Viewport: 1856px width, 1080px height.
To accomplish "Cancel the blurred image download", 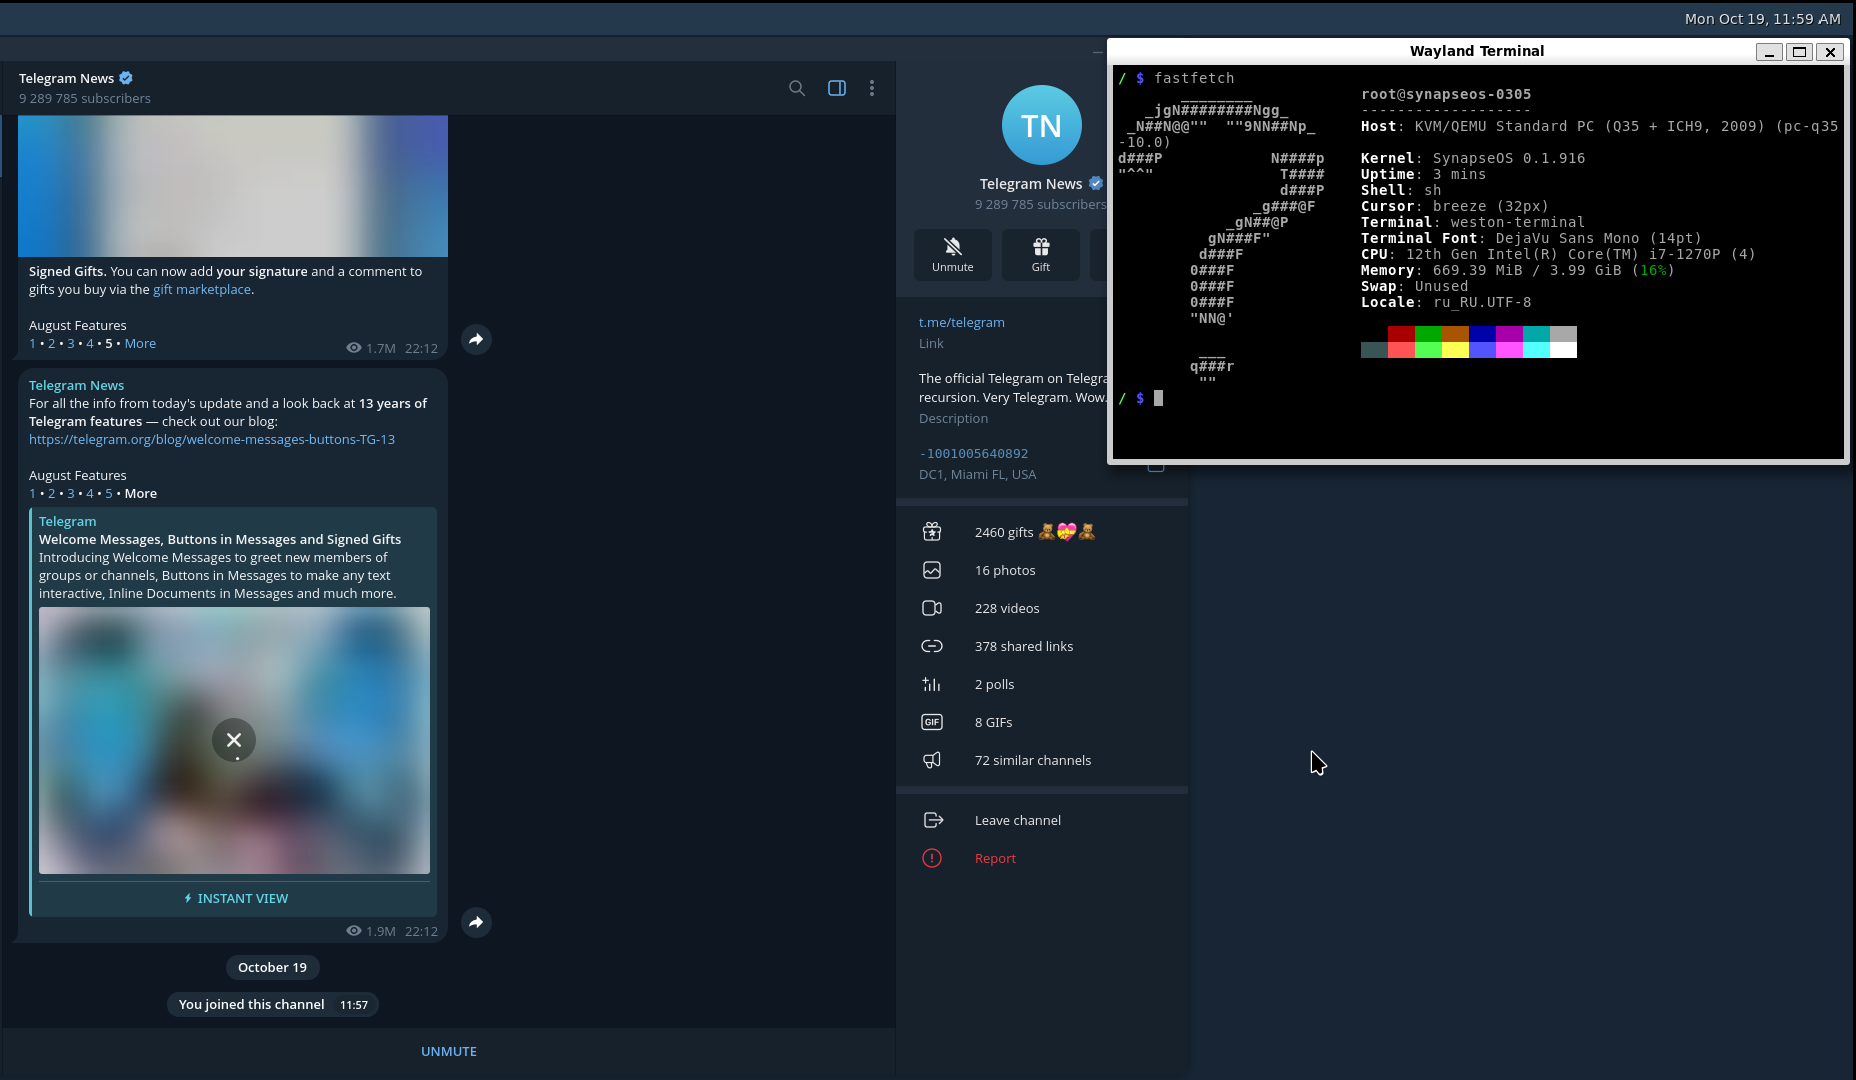I will coord(234,740).
